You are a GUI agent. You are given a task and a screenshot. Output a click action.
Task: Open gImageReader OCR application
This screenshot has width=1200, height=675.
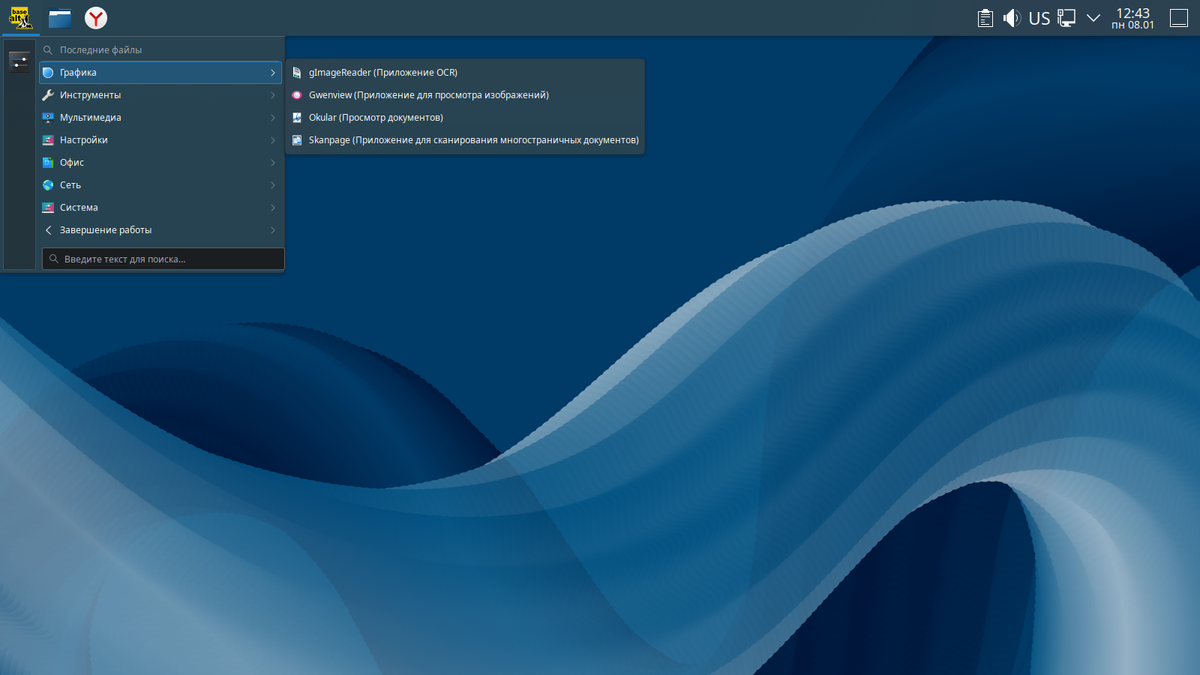point(380,72)
